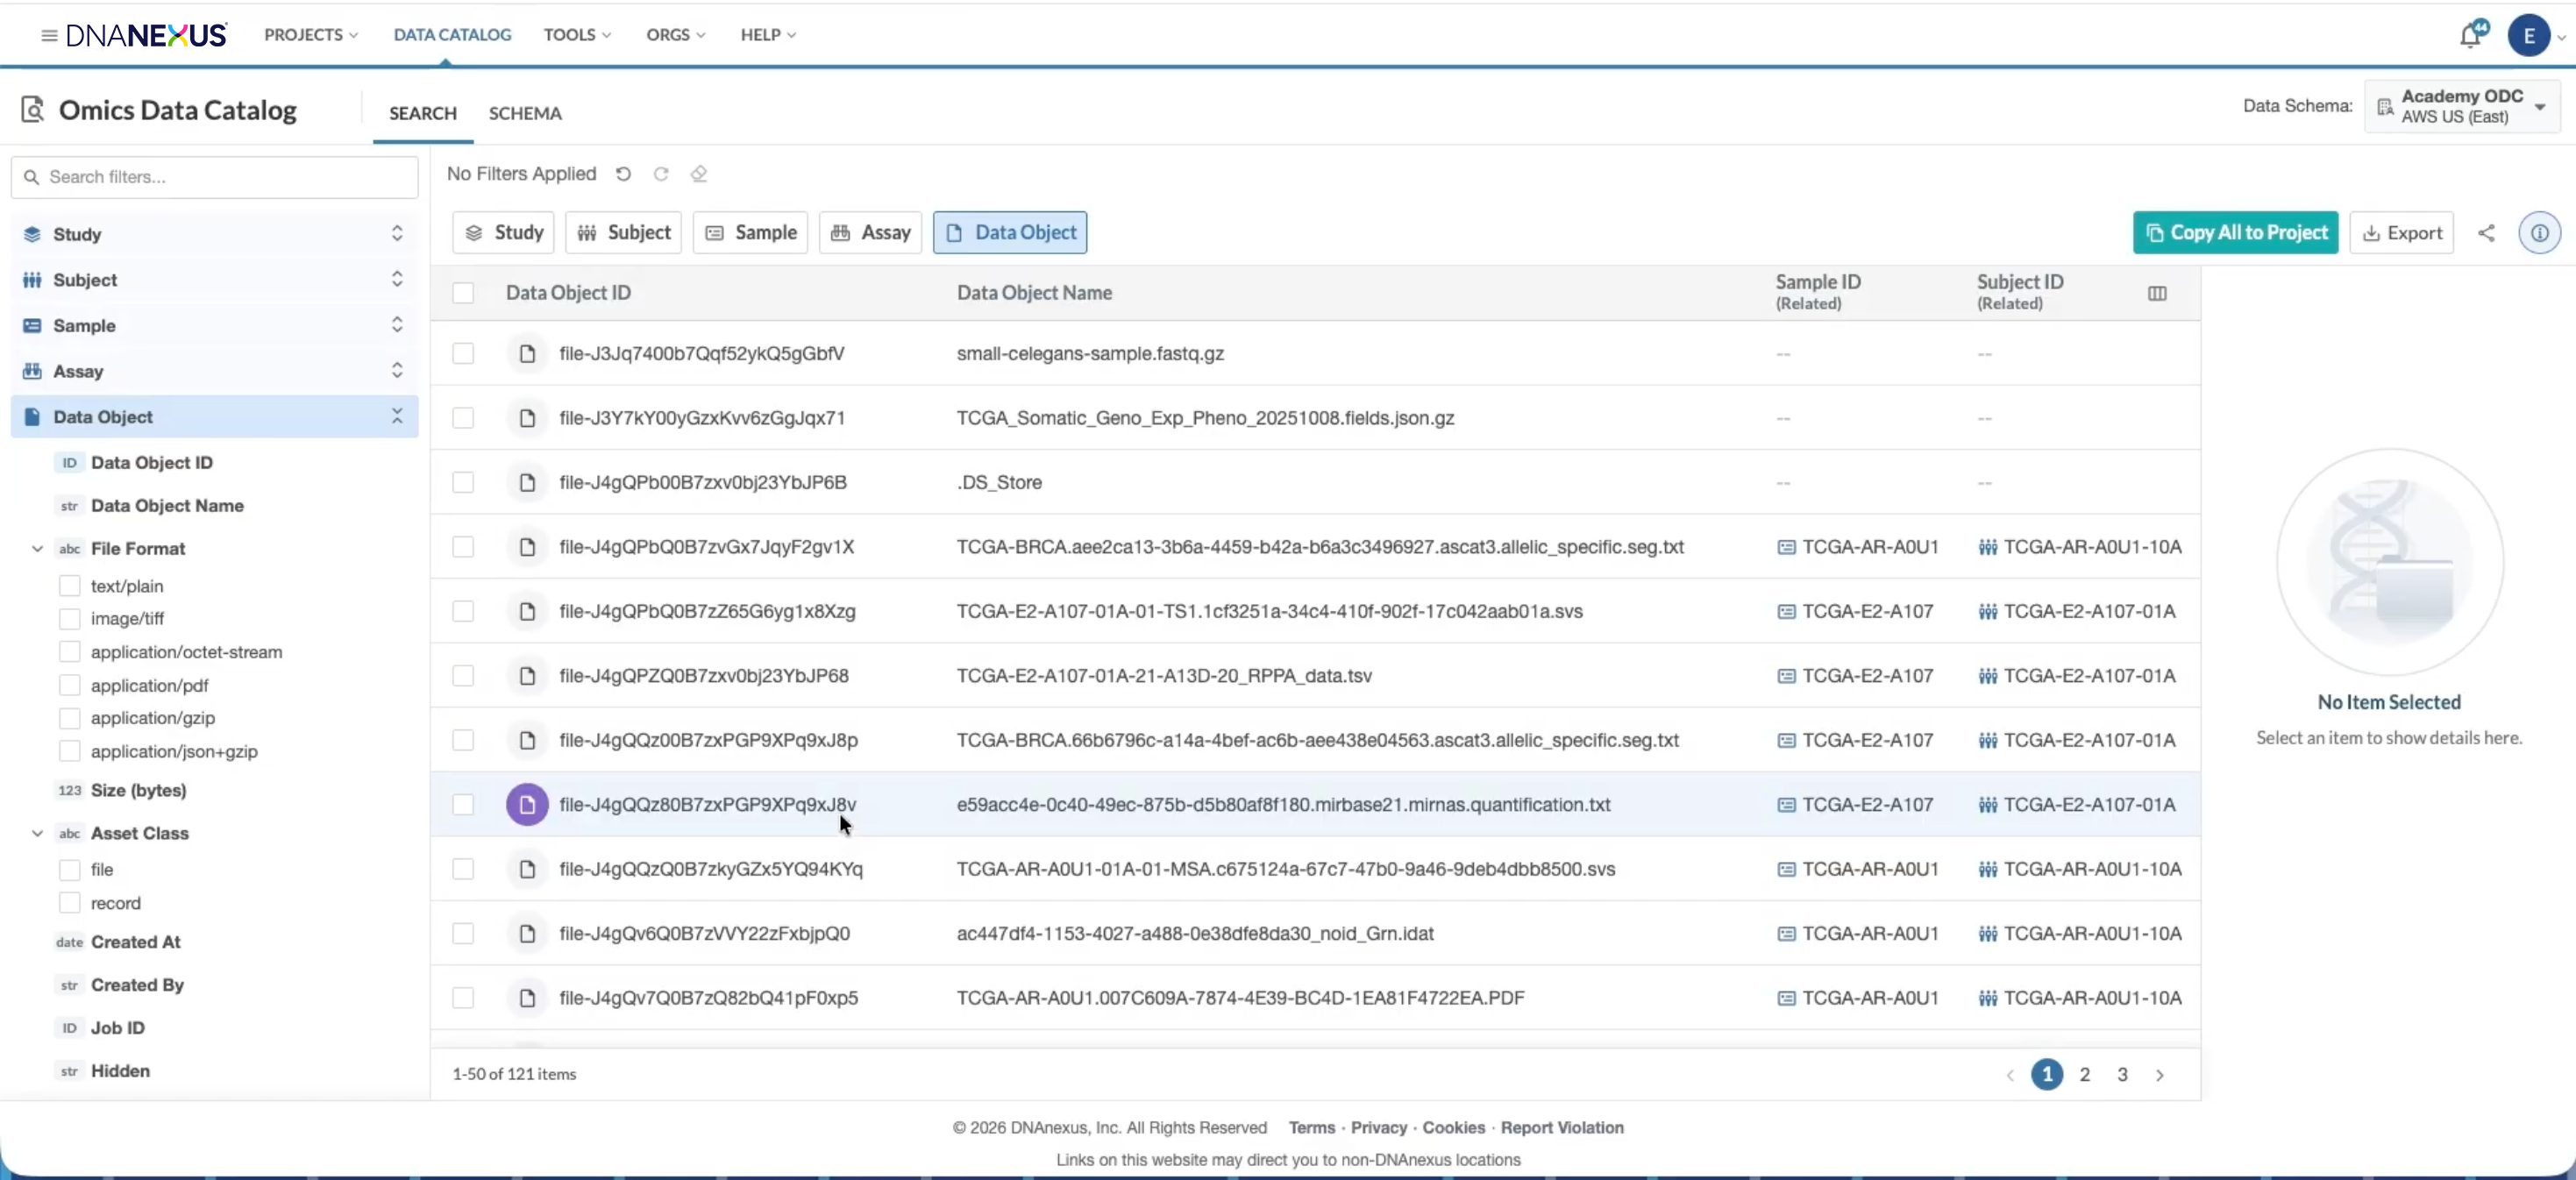Viewport: 2576px width, 1180px height.
Task: Expand the Assay filter section
Action: (x=397, y=371)
